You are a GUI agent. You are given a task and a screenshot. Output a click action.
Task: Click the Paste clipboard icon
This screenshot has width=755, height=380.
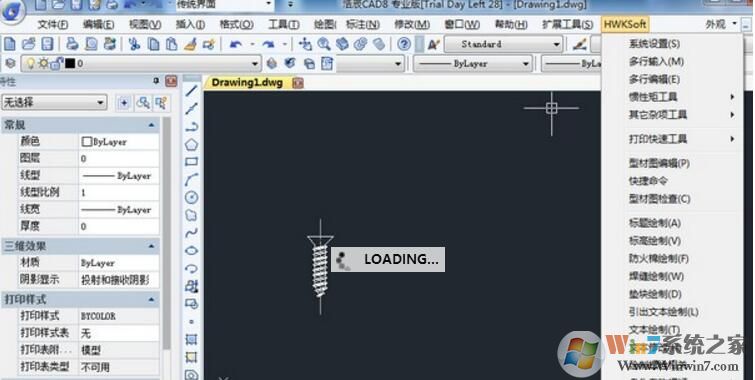[172, 45]
